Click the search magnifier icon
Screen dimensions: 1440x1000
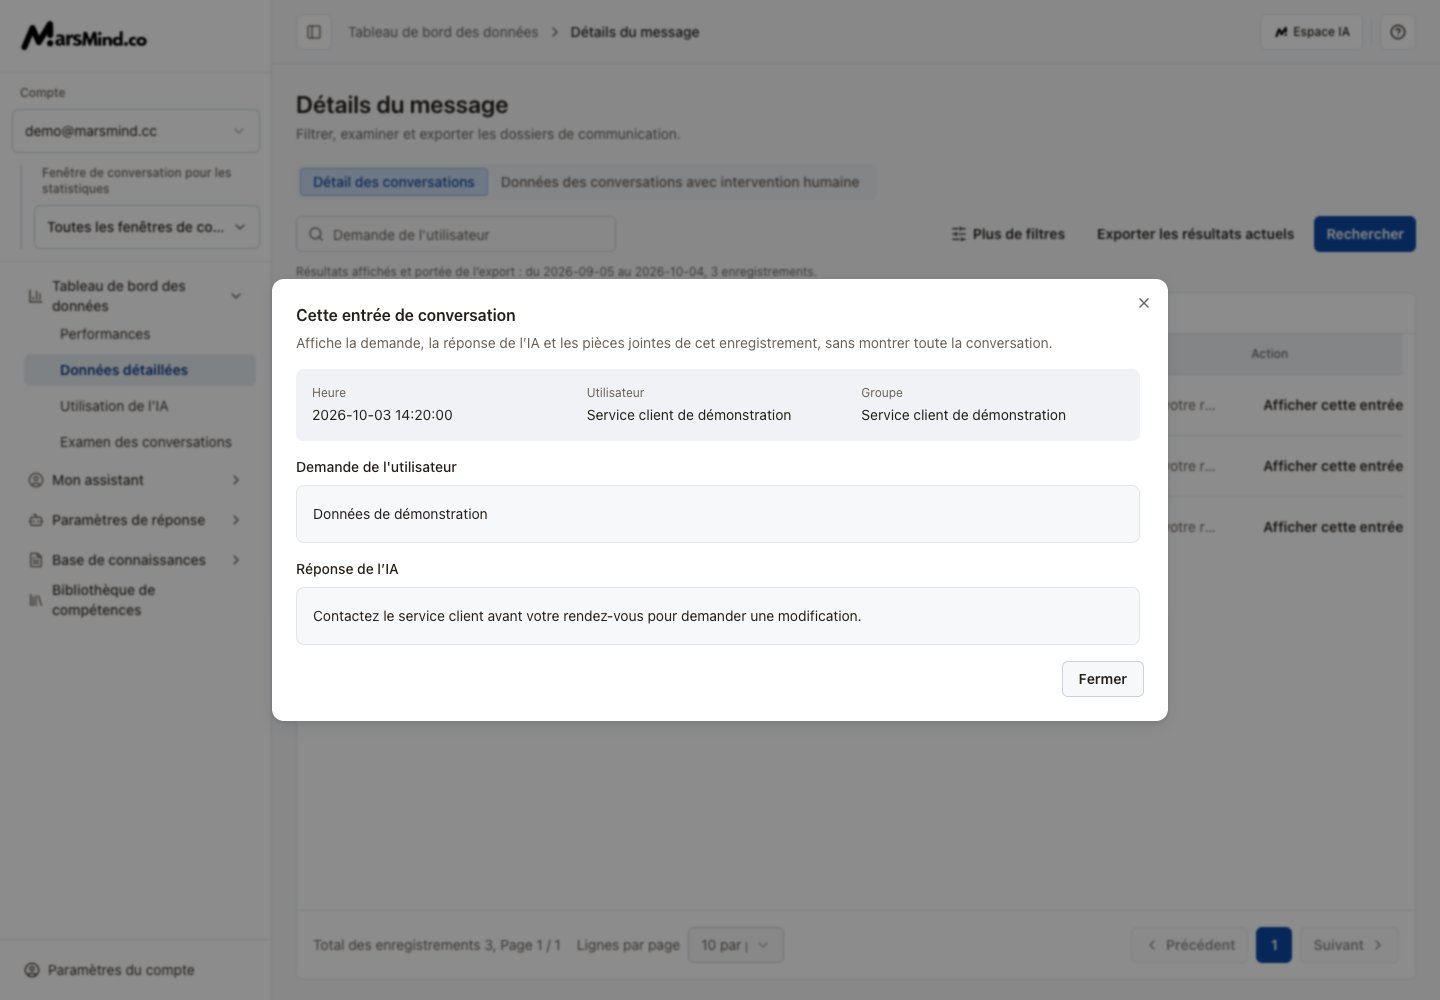point(316,234)
